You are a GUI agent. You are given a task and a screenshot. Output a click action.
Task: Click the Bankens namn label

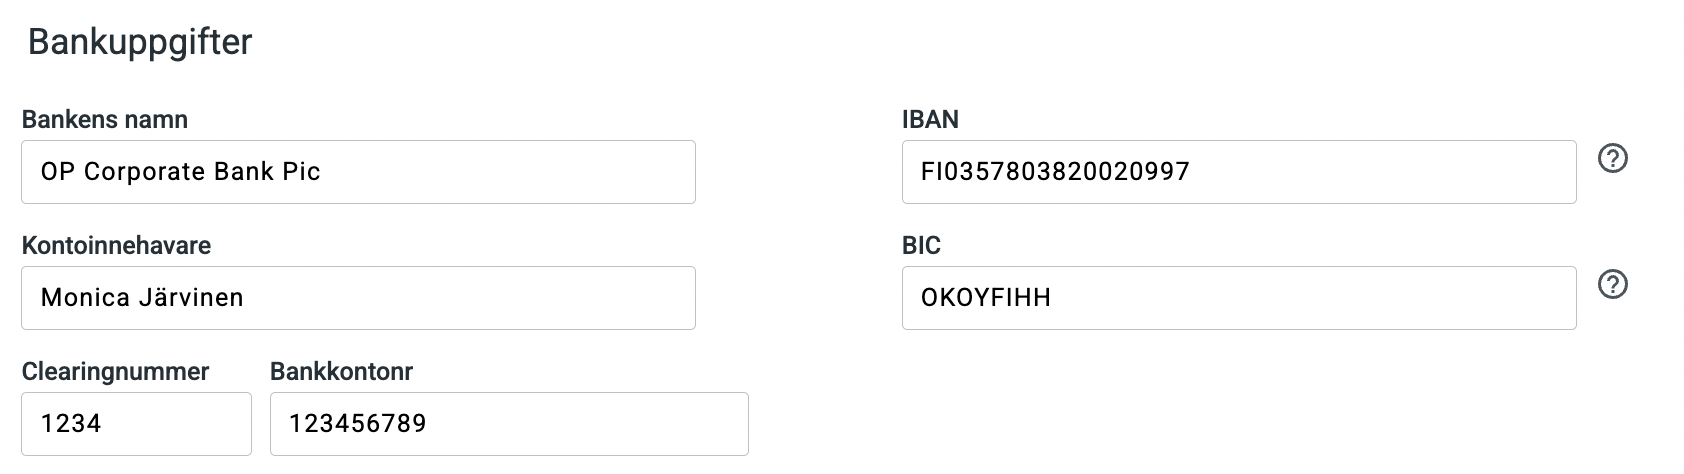pos(105,119)
